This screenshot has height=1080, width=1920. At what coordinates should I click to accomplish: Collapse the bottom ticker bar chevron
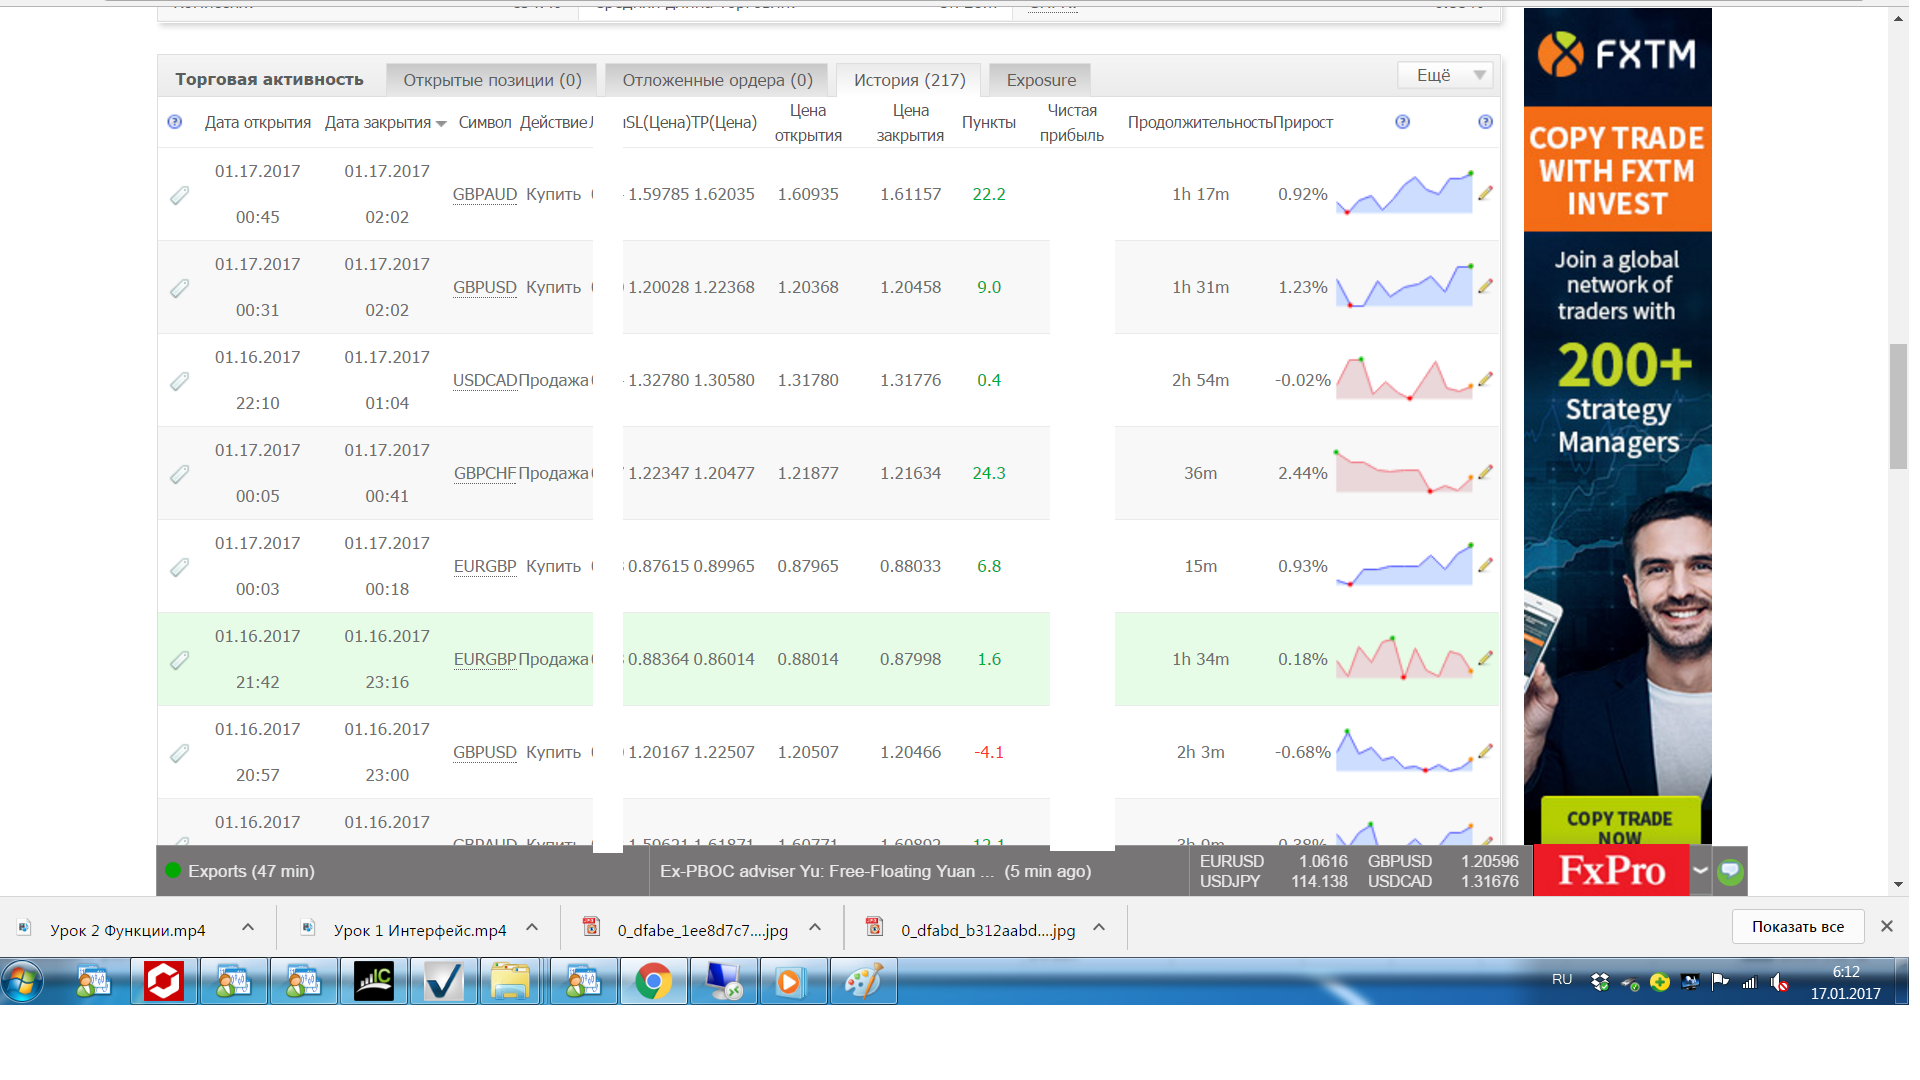[x=1700, y=870]
